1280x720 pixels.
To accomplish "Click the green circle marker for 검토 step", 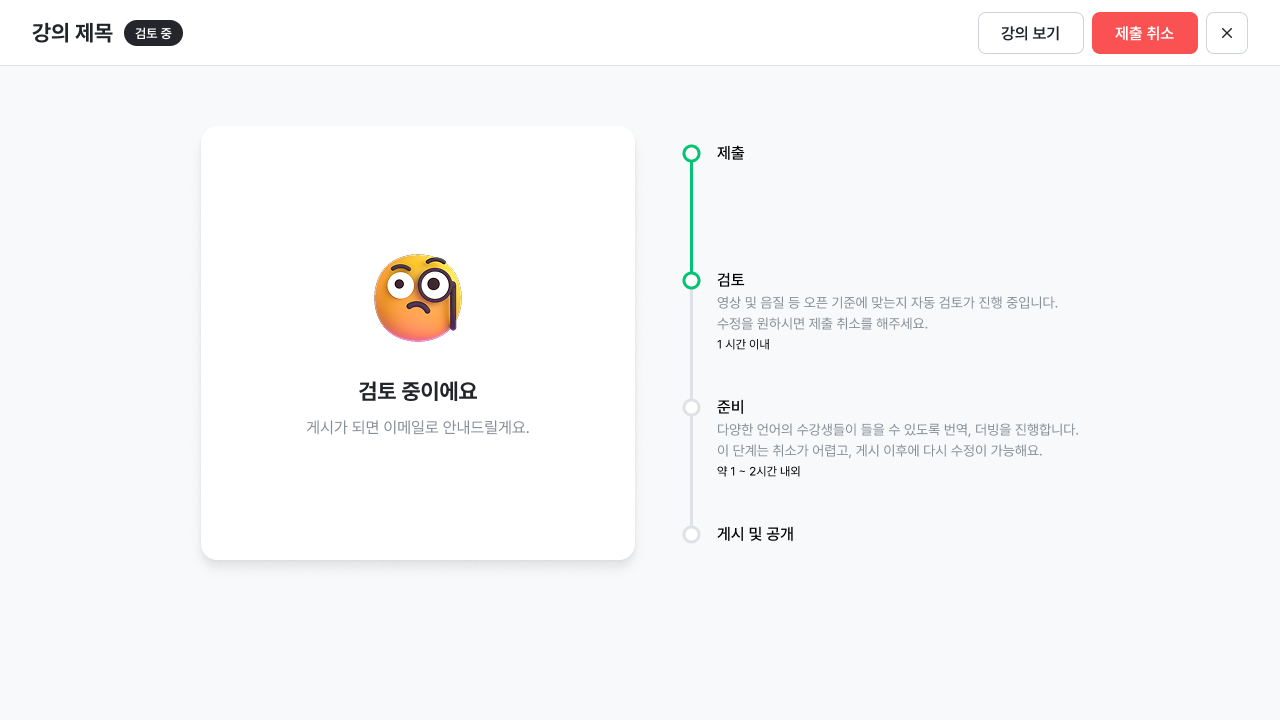I will tap(691, 280).
